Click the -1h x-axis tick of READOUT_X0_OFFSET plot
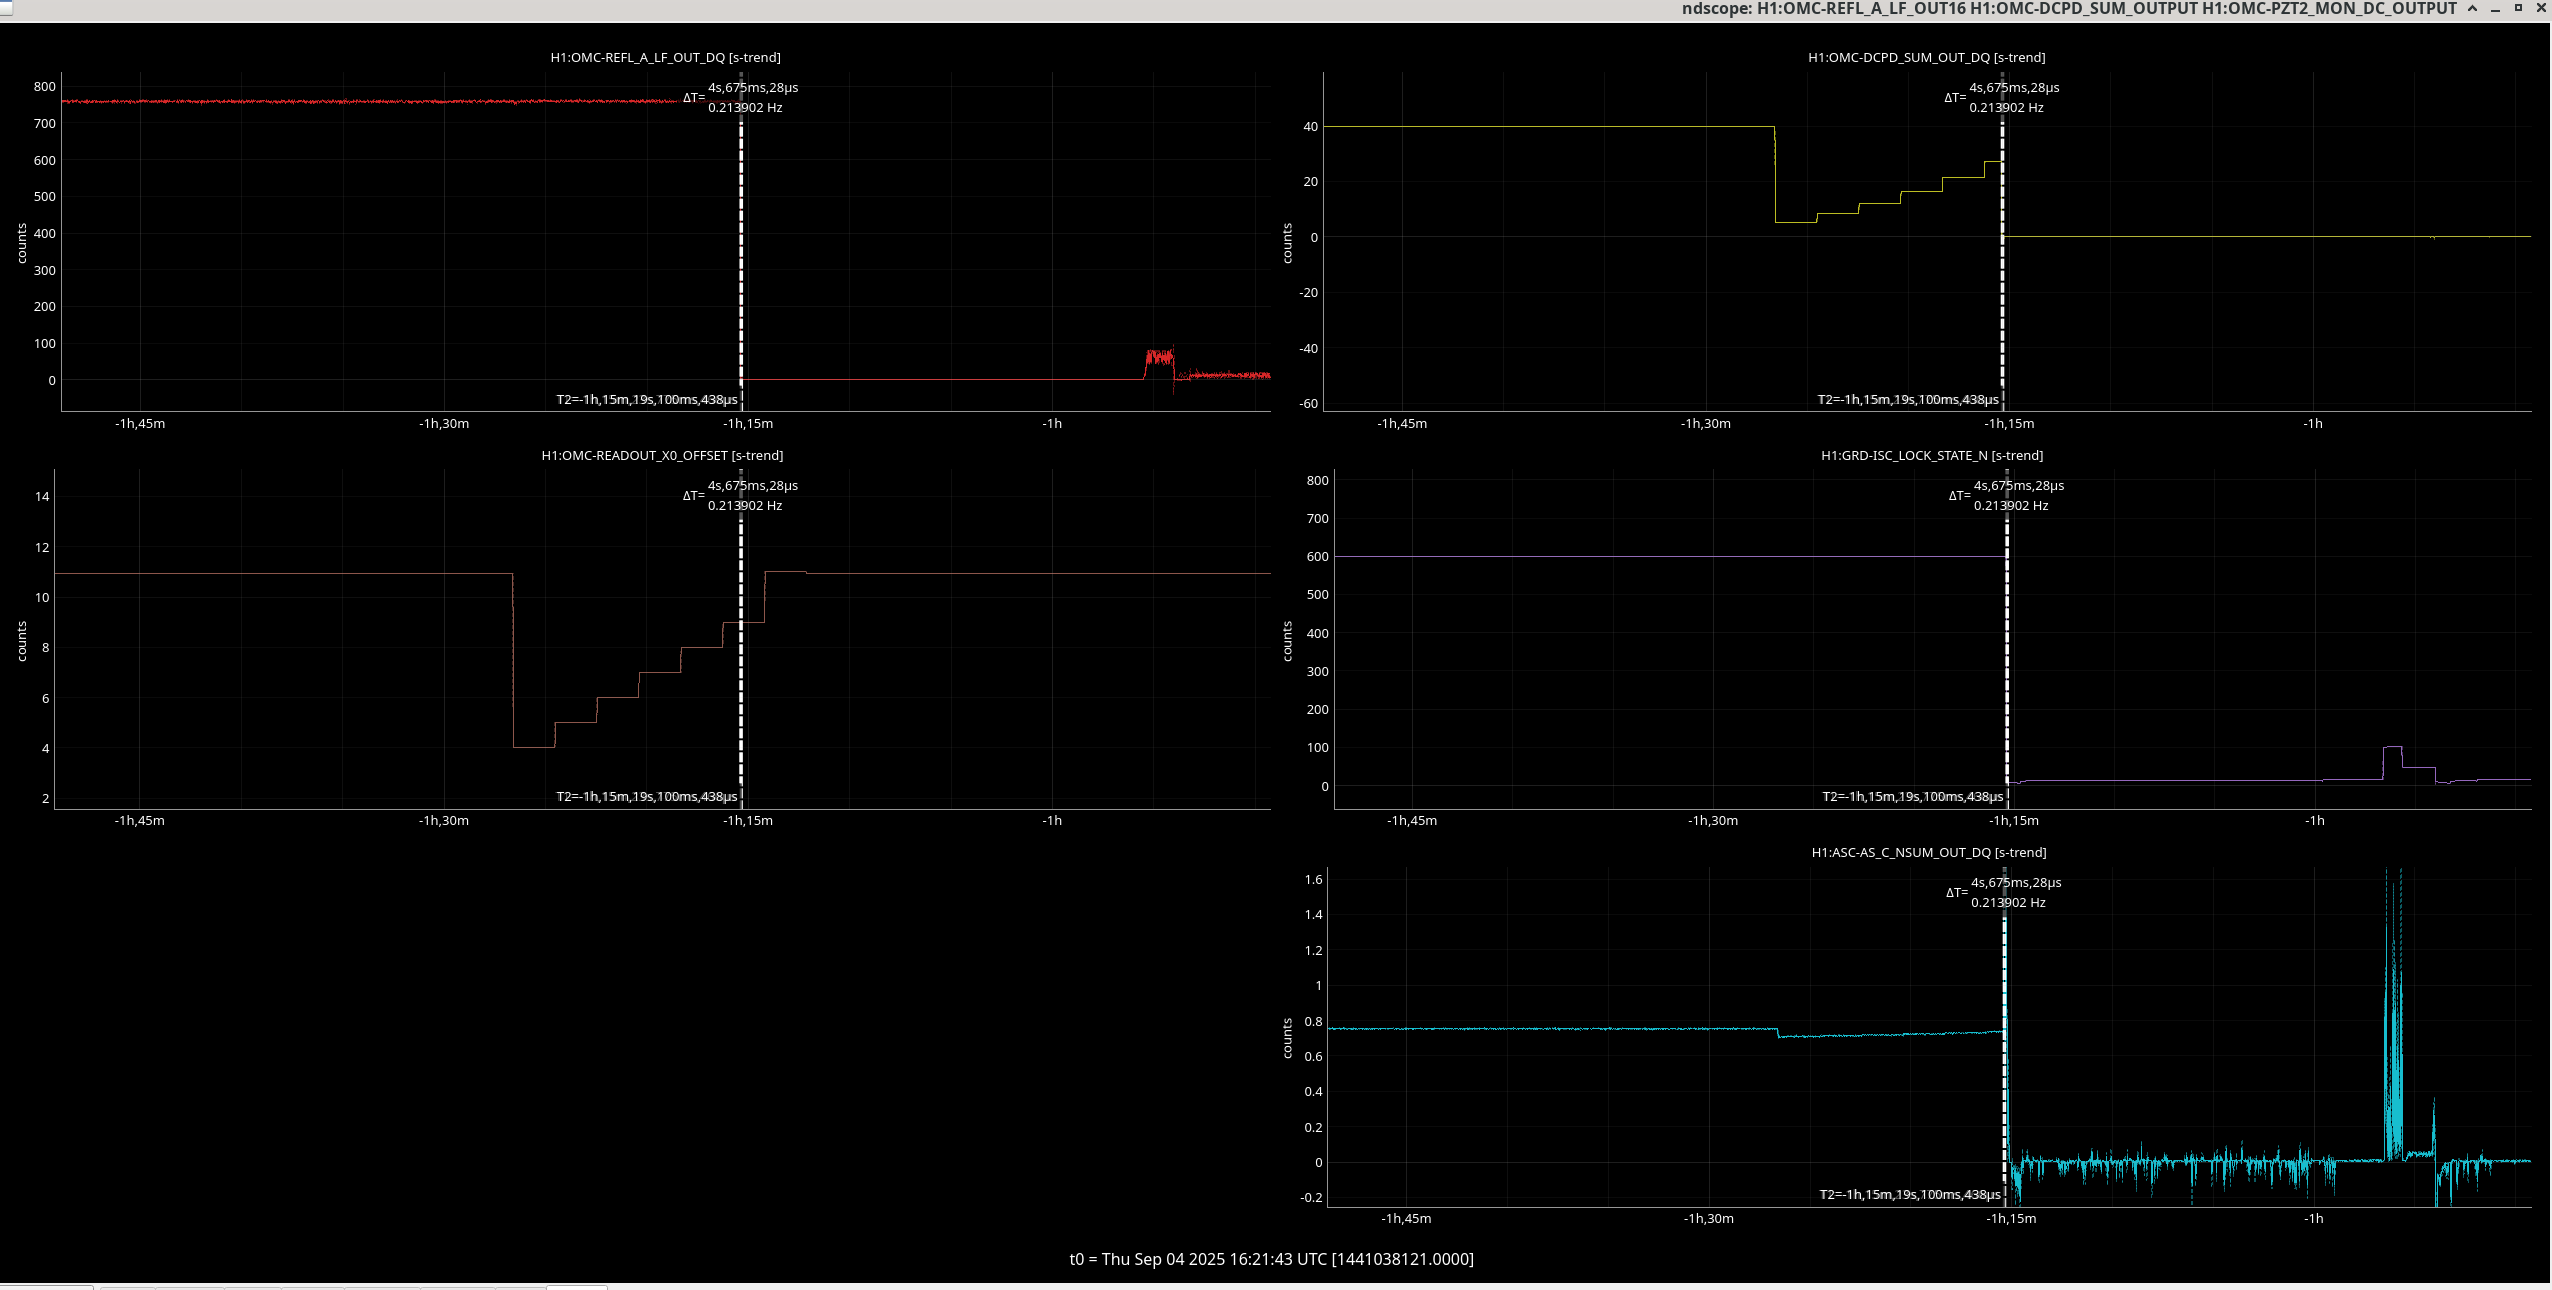 [1052, 821]
